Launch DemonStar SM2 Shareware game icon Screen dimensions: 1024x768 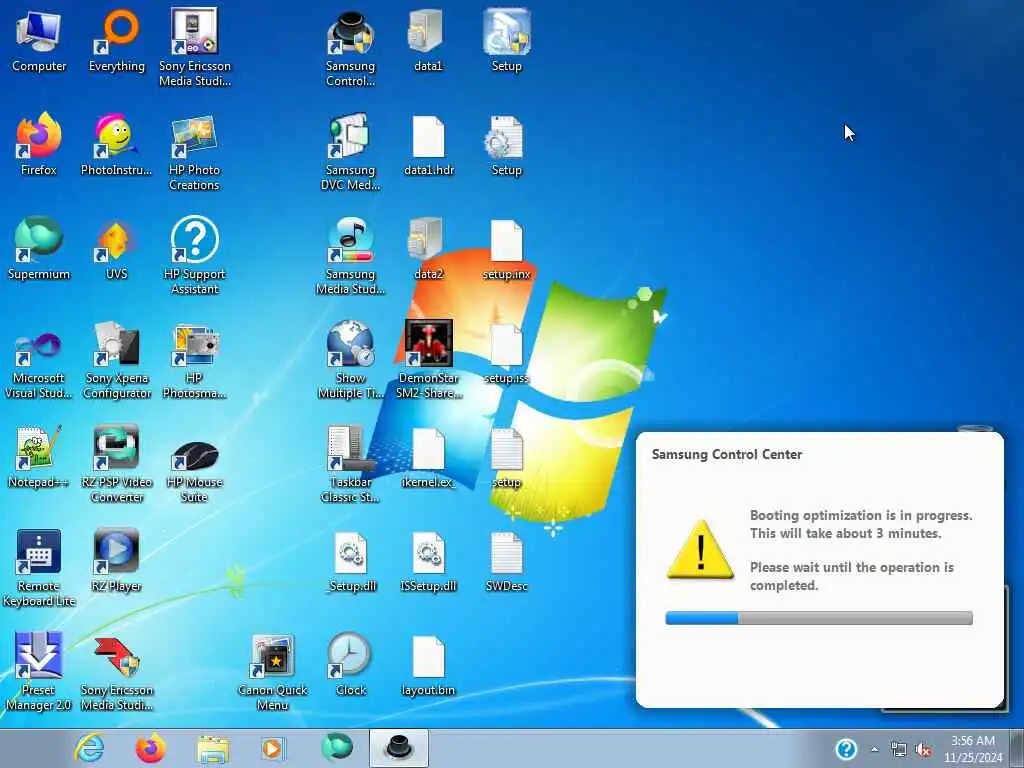428,359
